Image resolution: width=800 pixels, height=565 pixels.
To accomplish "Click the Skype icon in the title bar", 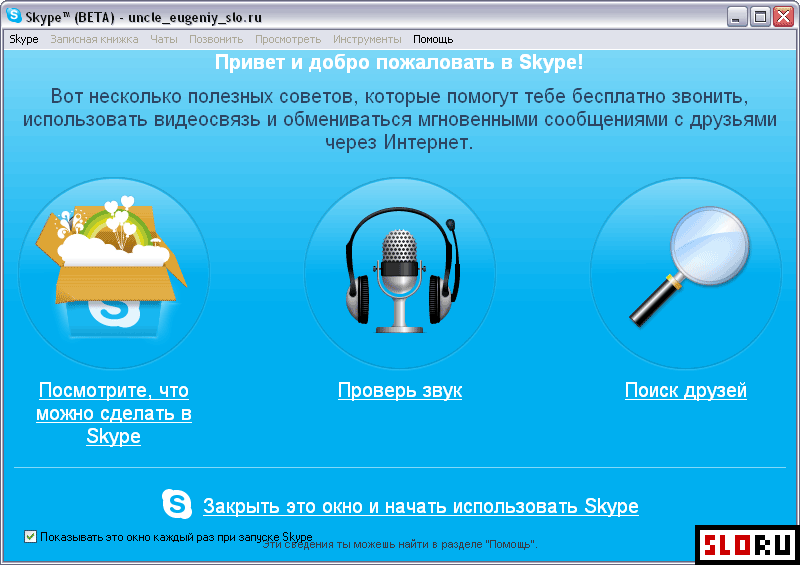I will (x=14, y=15).
